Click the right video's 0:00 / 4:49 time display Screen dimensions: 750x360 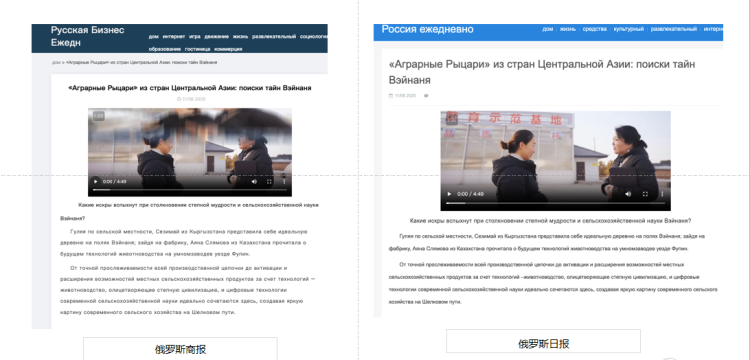point(470,194)
